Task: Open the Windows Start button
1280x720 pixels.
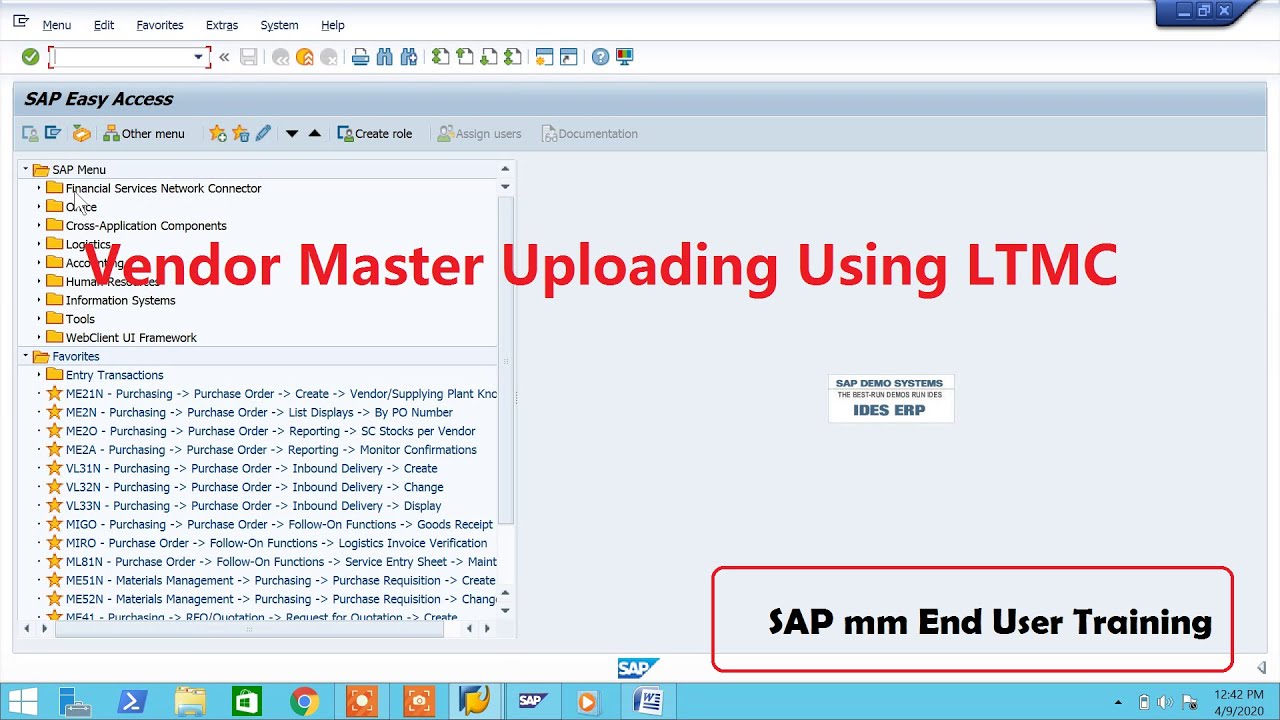Action: click(24, 702)
